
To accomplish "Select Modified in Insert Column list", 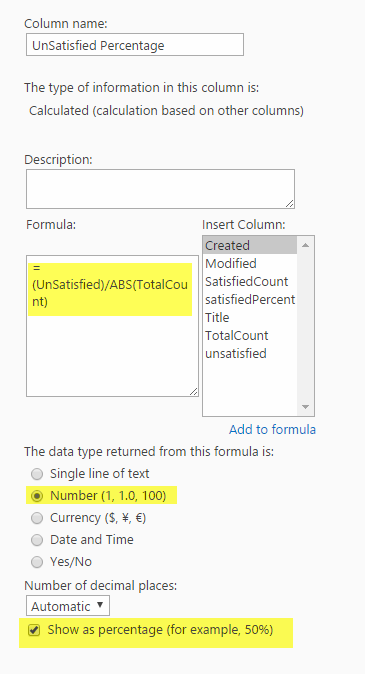I will (x=250, y=263).
